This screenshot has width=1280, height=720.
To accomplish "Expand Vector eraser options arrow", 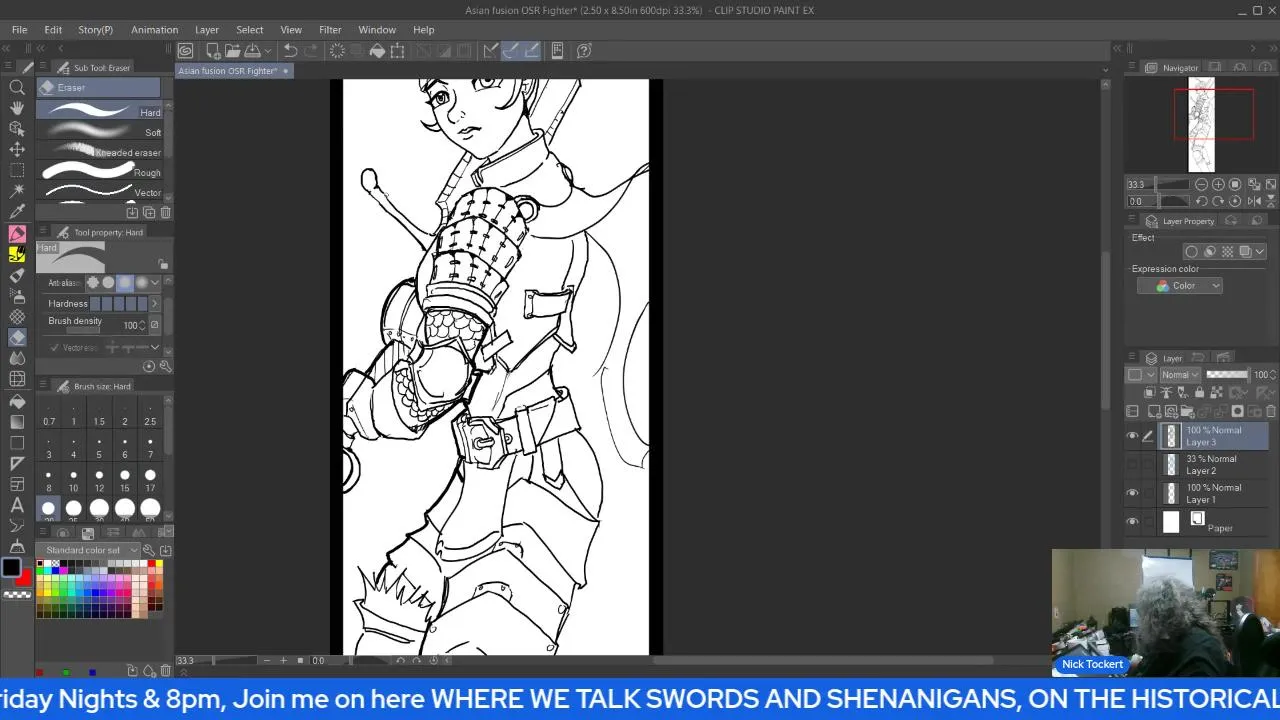I will [155, 347].
